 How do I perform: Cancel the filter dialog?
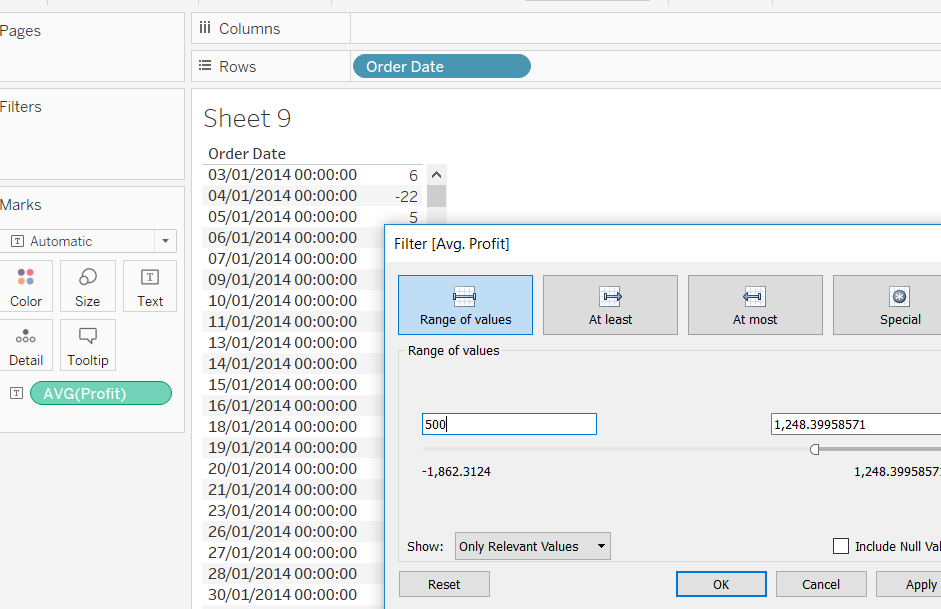click(820, 584)
